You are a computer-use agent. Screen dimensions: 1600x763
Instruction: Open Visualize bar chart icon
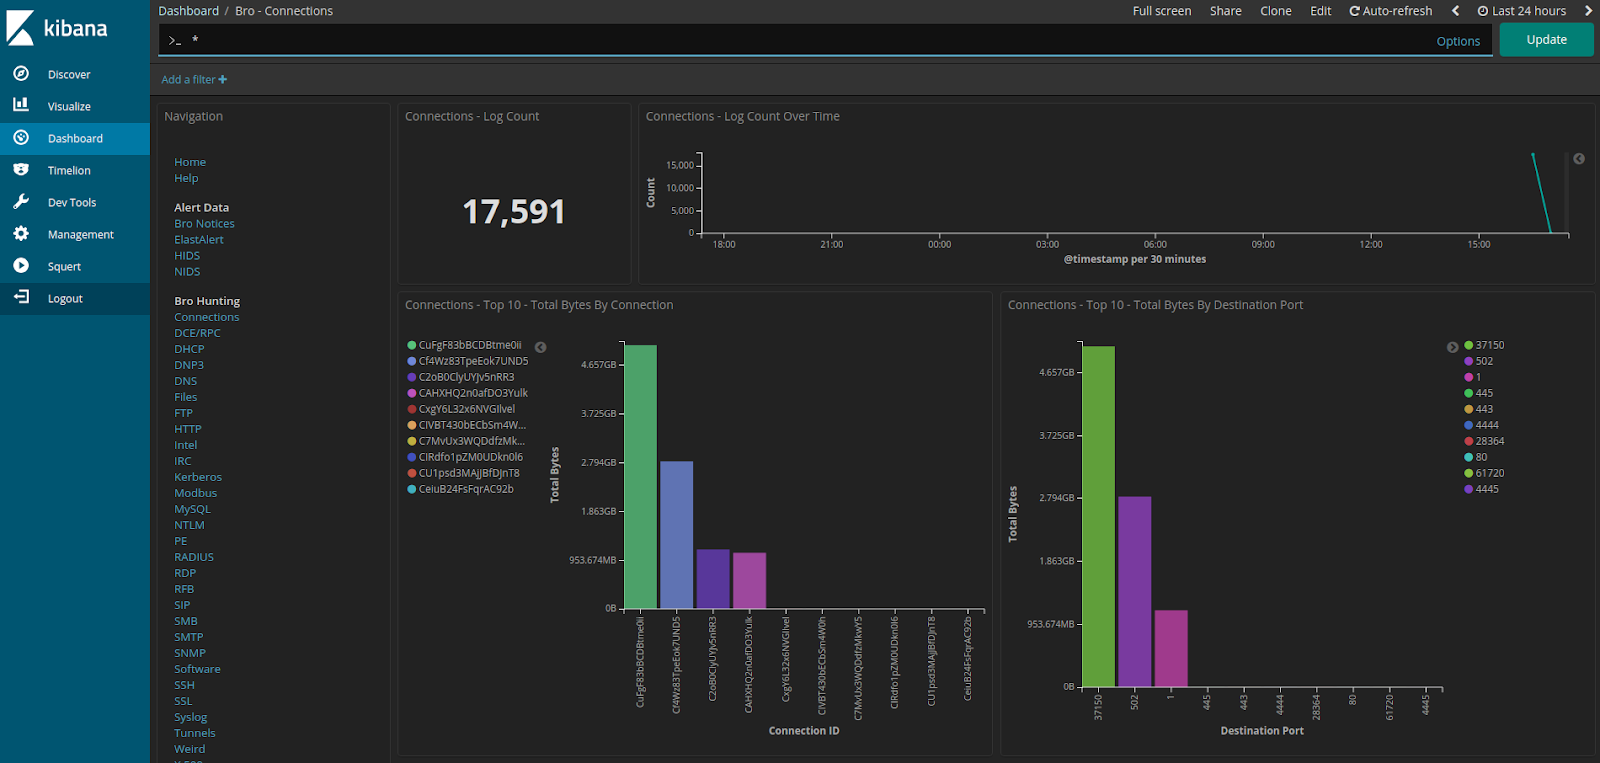[x=21, y=105]
